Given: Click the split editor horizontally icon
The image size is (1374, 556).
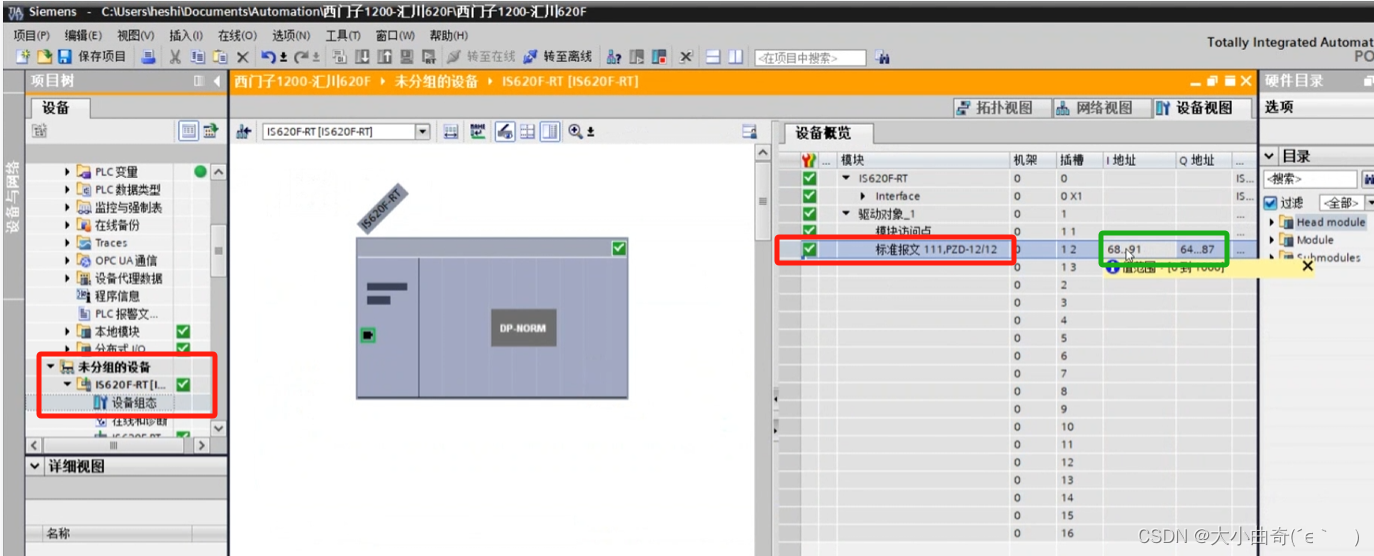Looking at the screenshot, I should pyautogui.click(x=713, y=57).
